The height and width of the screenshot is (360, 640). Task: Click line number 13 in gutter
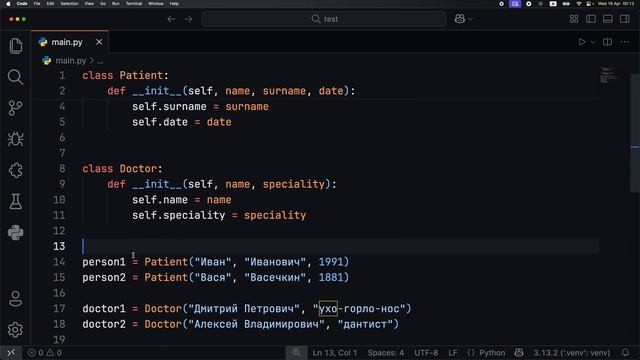[x=59, y=247]
